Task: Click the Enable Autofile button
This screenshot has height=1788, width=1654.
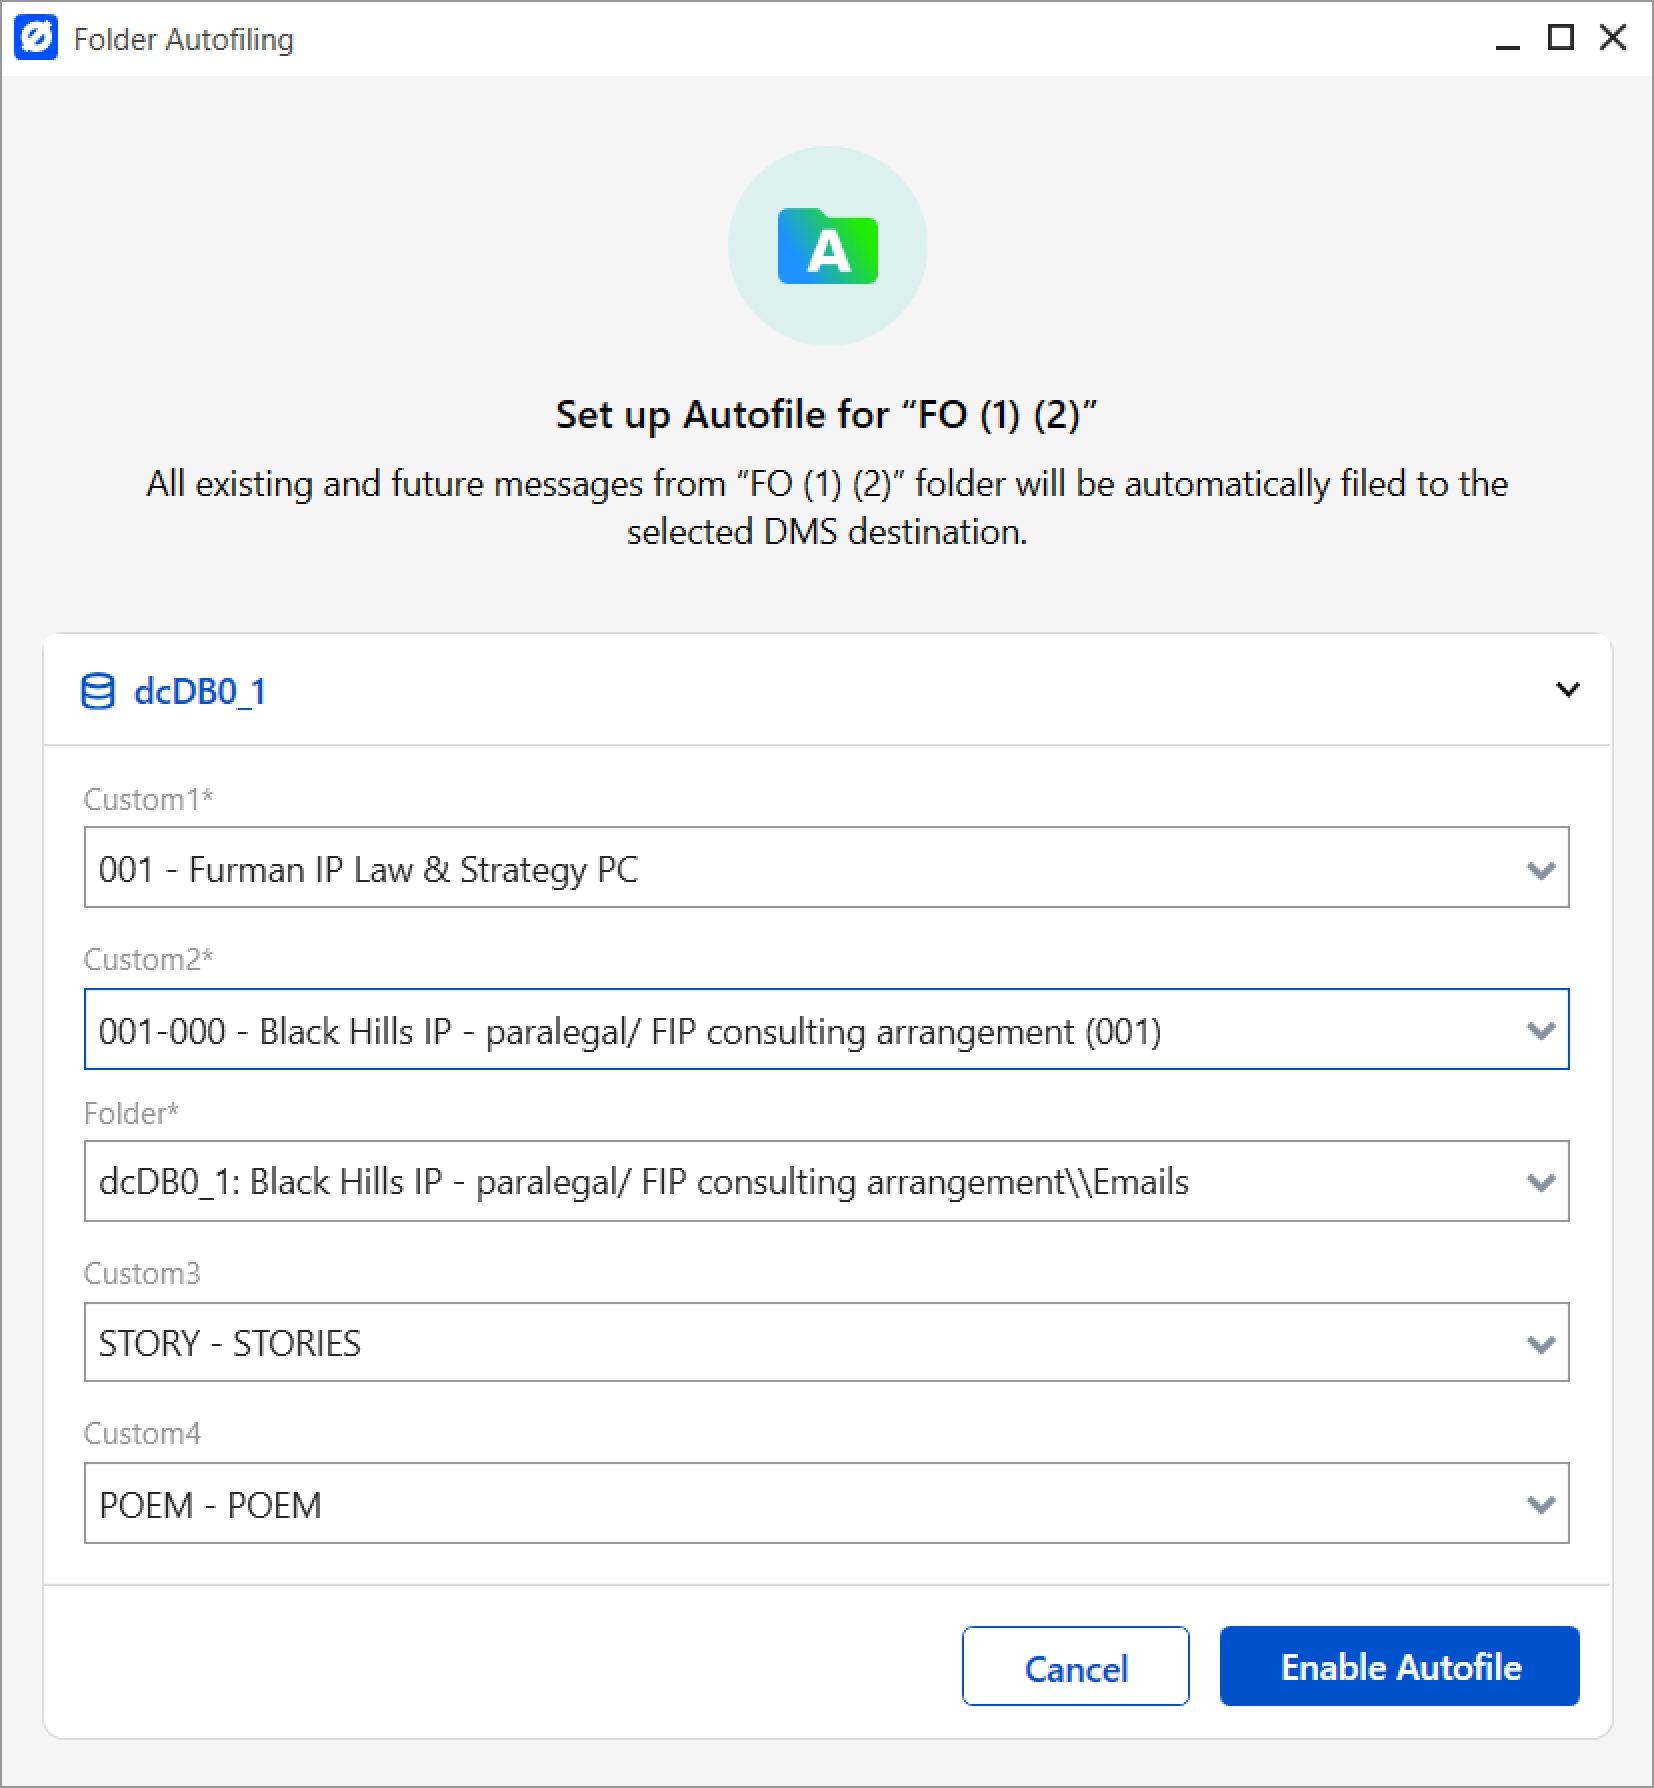Action: 1398,1667
